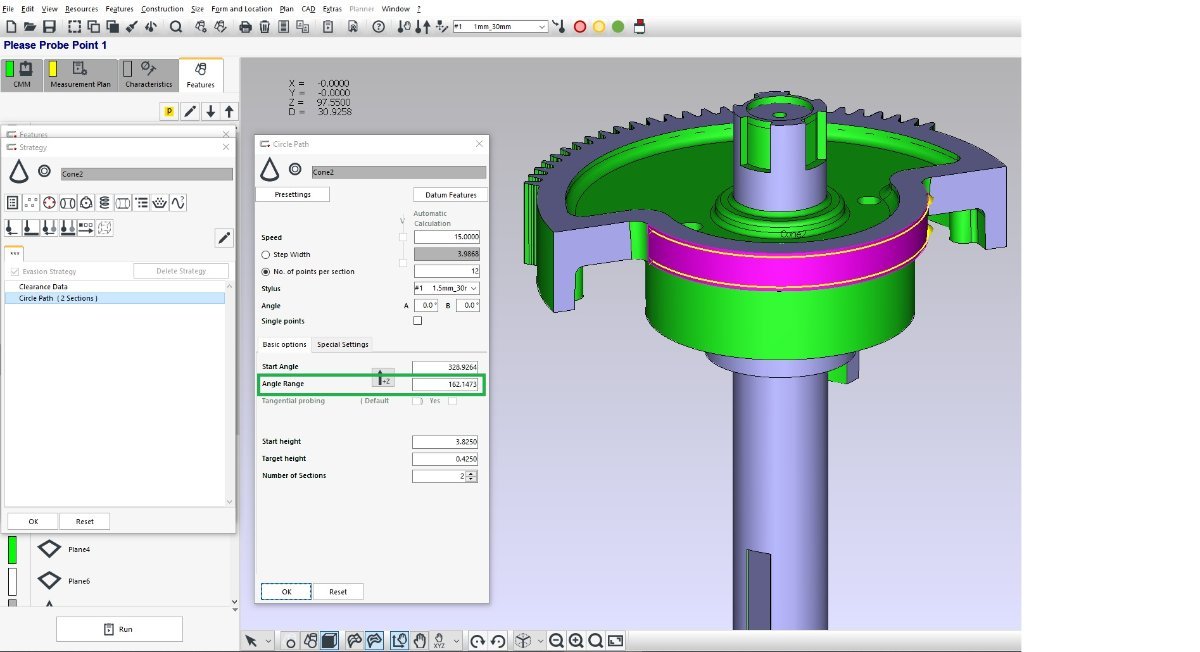
Task: Click the red status light indicator
Action: 579,27
